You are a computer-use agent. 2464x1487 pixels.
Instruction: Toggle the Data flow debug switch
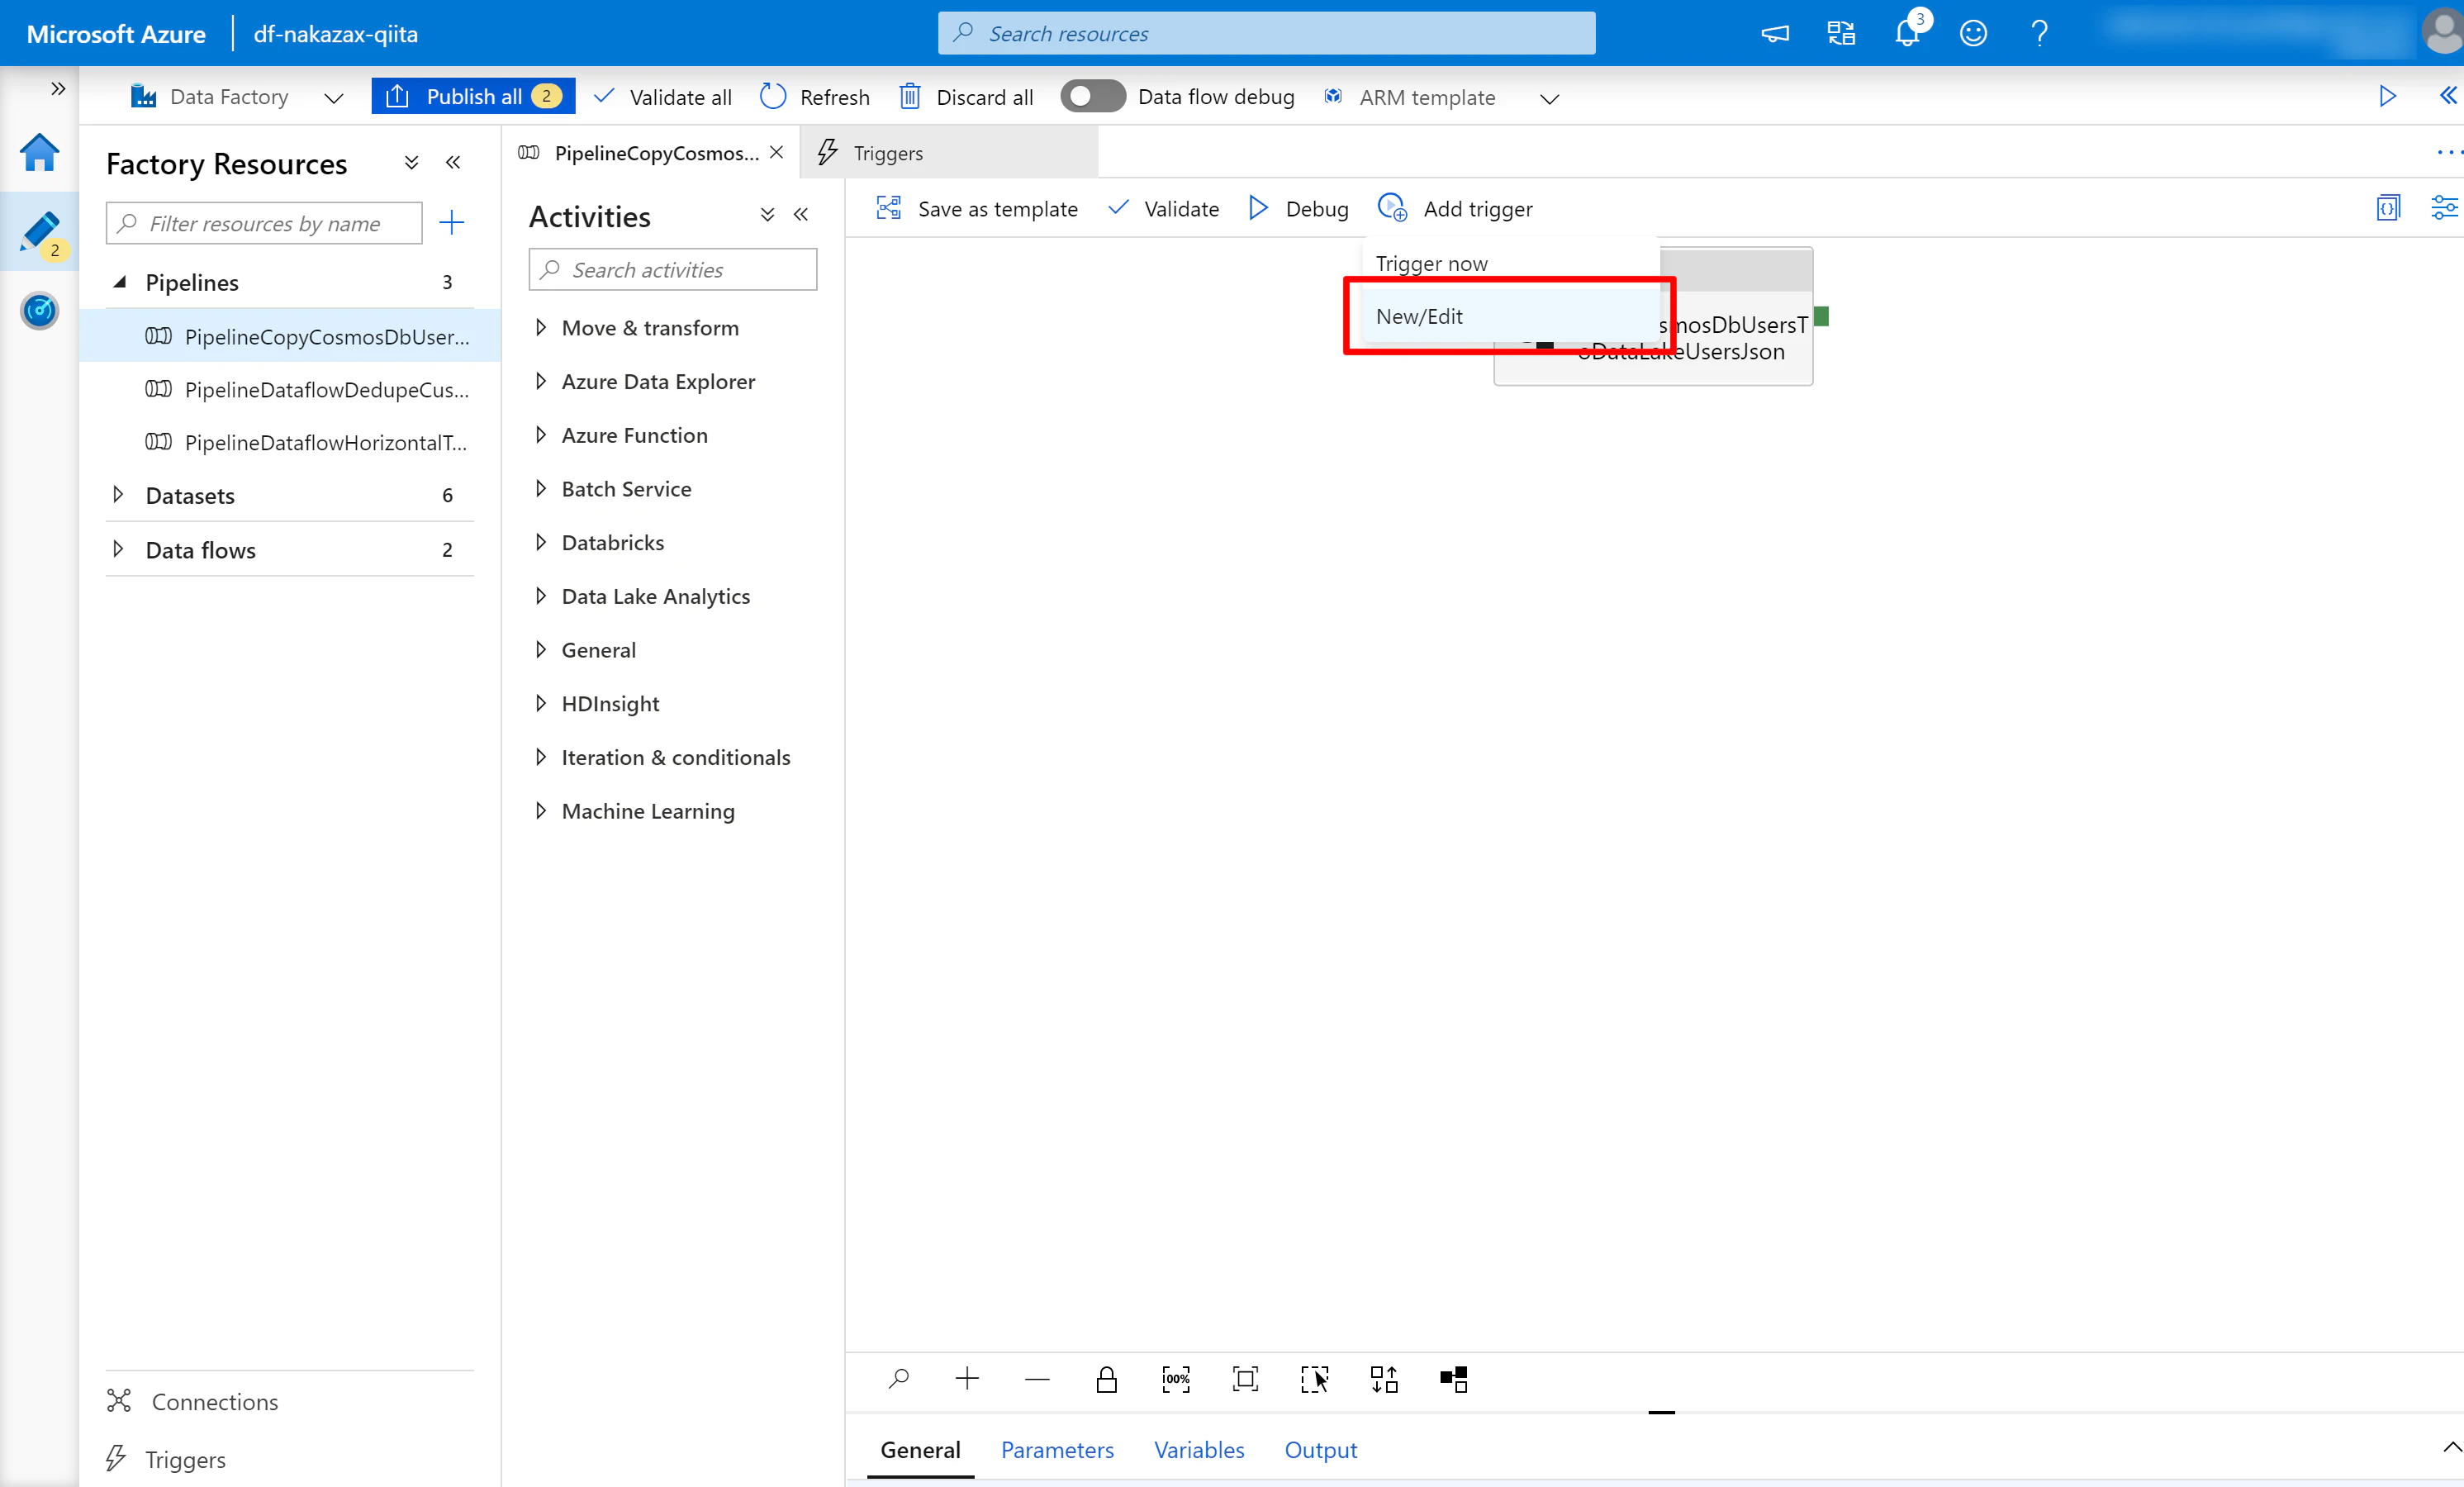[1092, 96]
